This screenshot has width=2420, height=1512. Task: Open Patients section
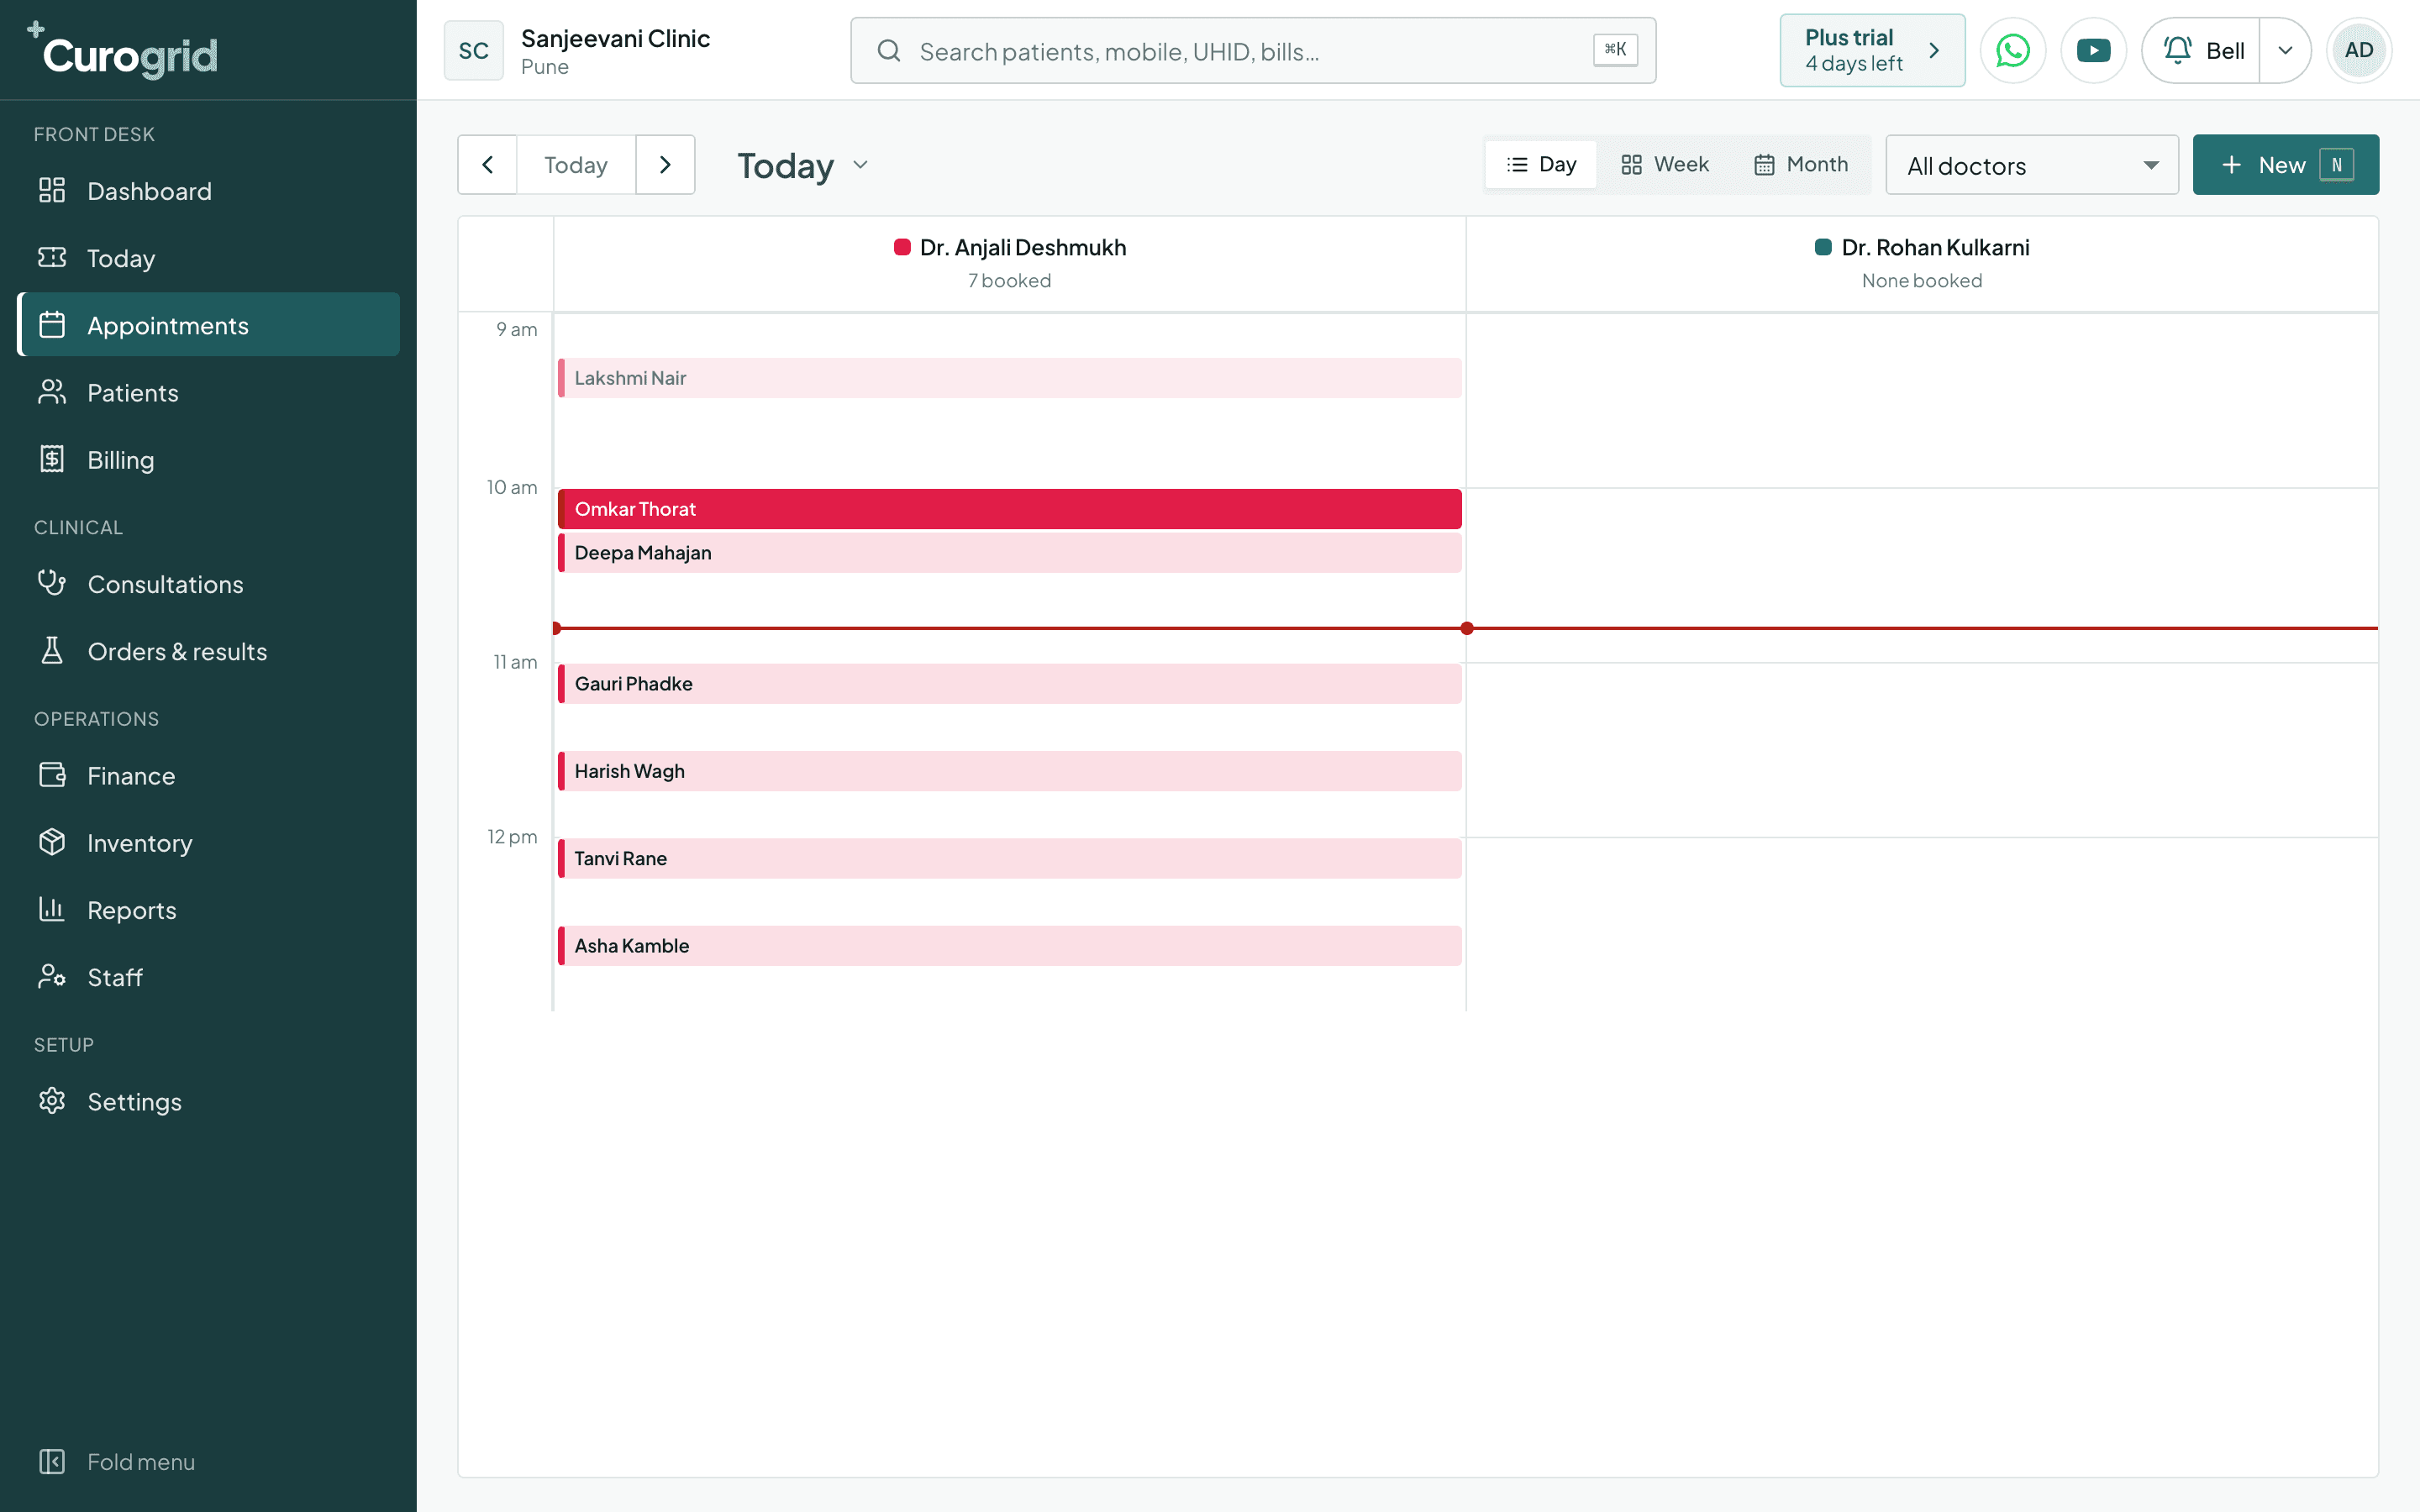pos(208,392)
